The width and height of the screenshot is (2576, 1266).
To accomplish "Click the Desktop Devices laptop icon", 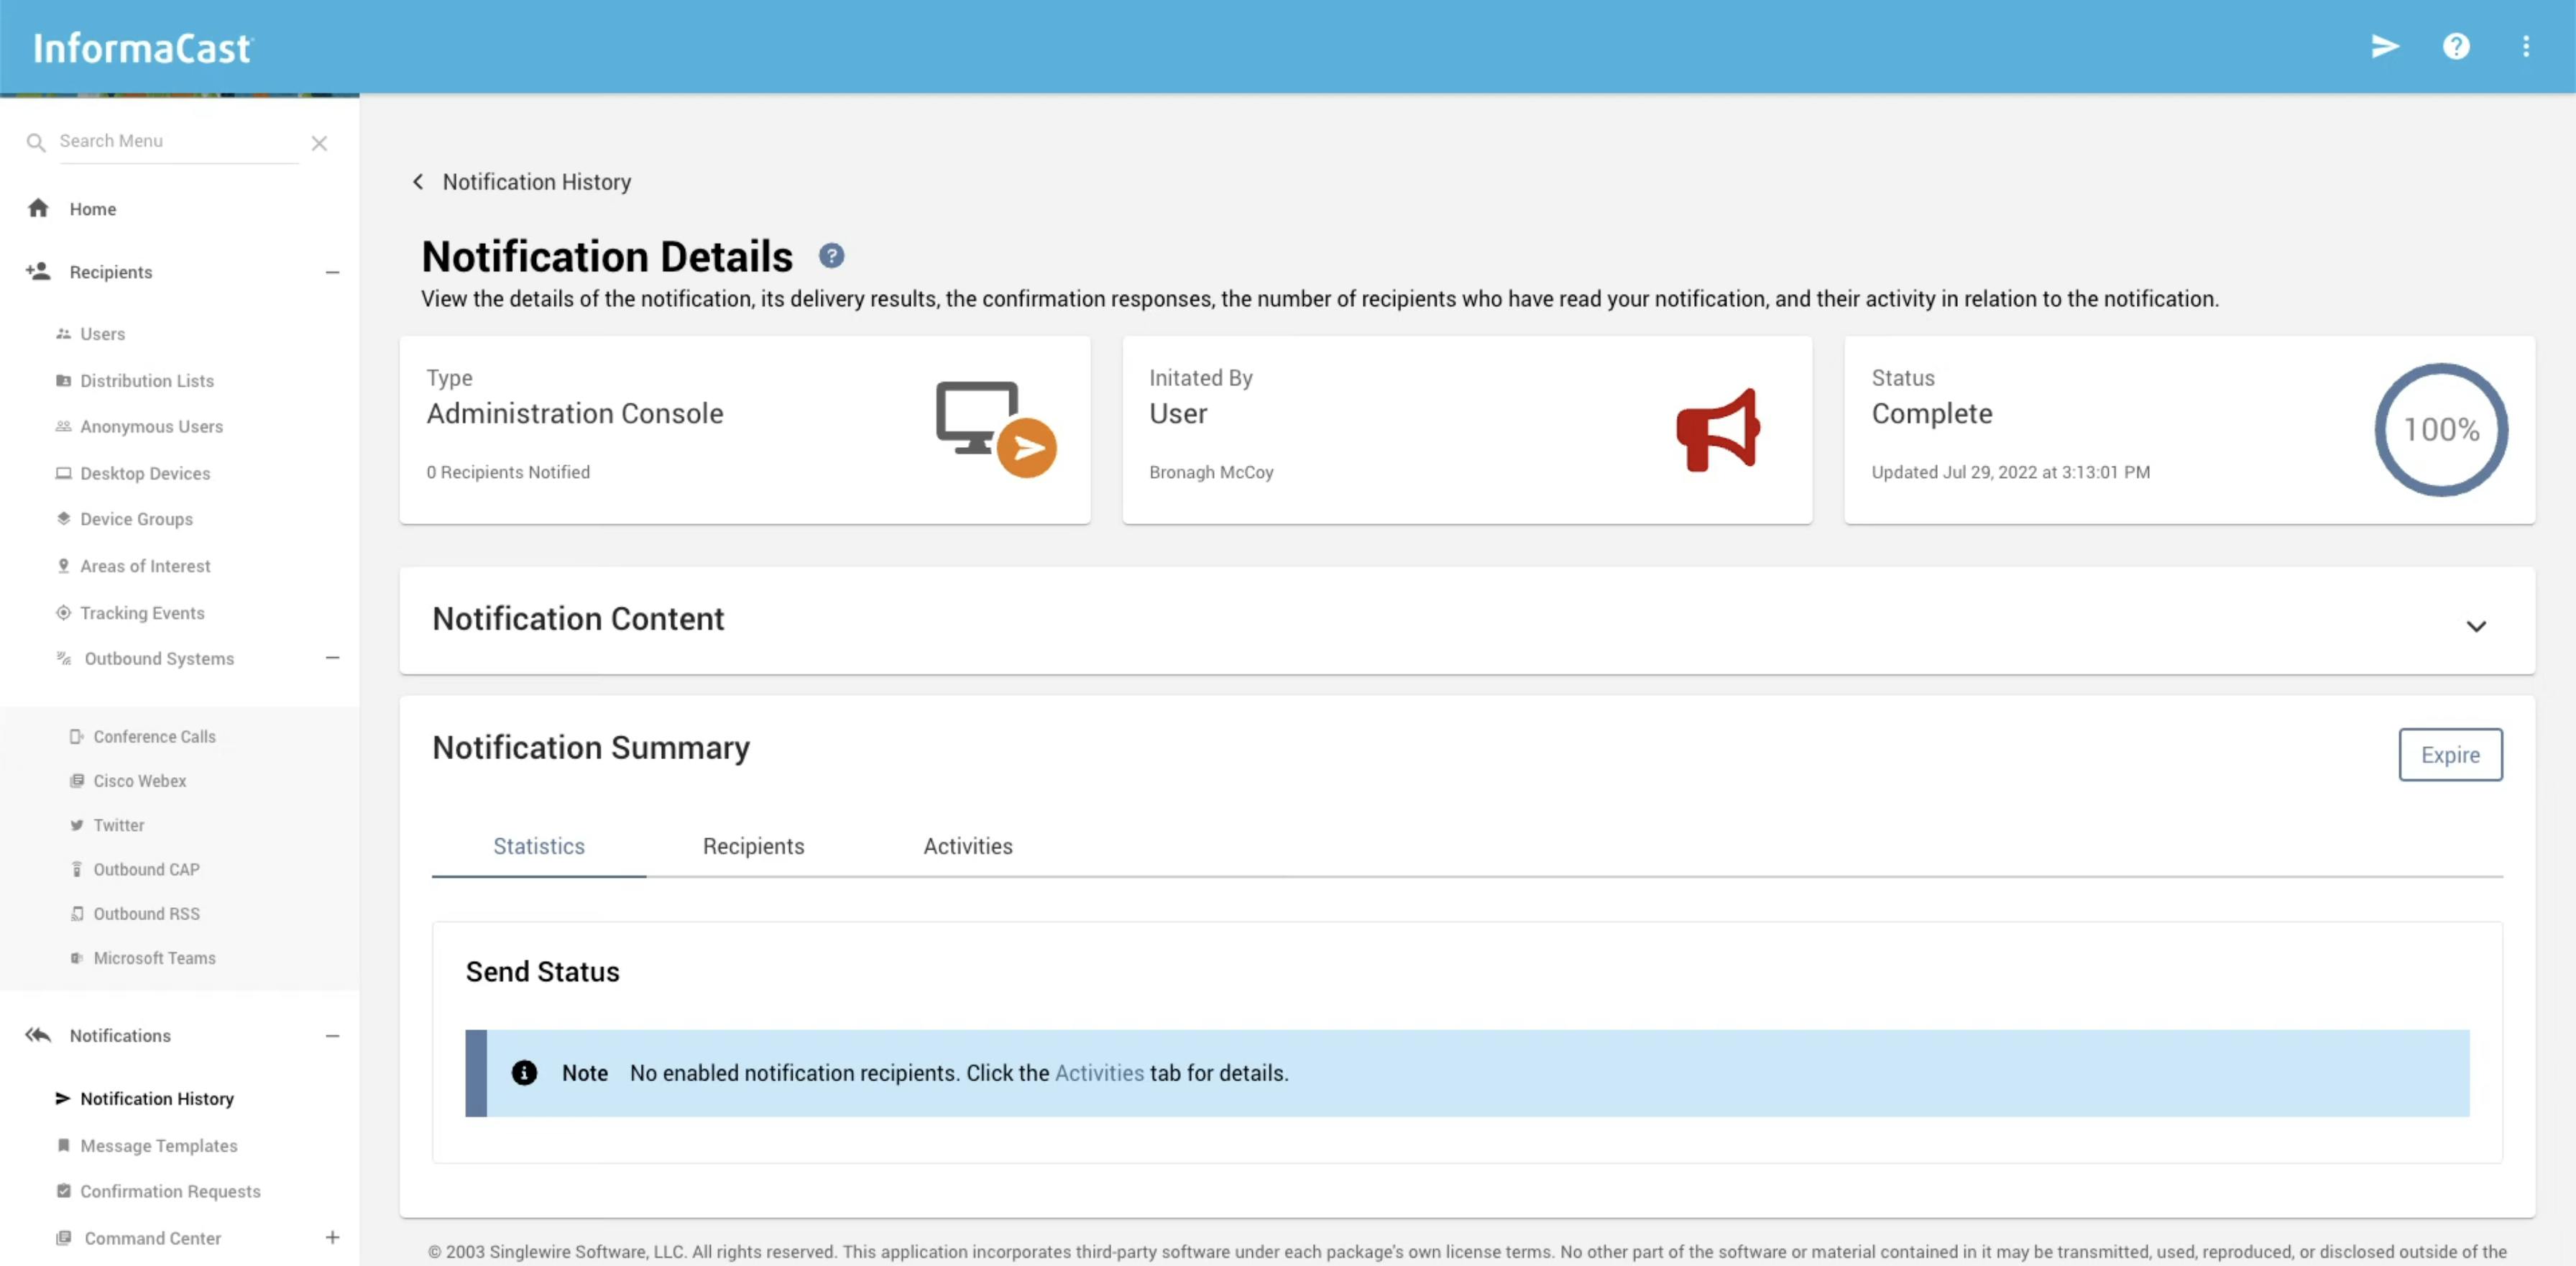I will pyautogui.click(x=63, y=473).
